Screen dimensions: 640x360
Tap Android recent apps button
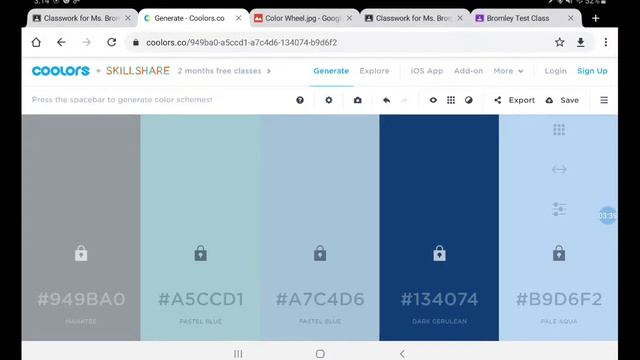point(238,353)
